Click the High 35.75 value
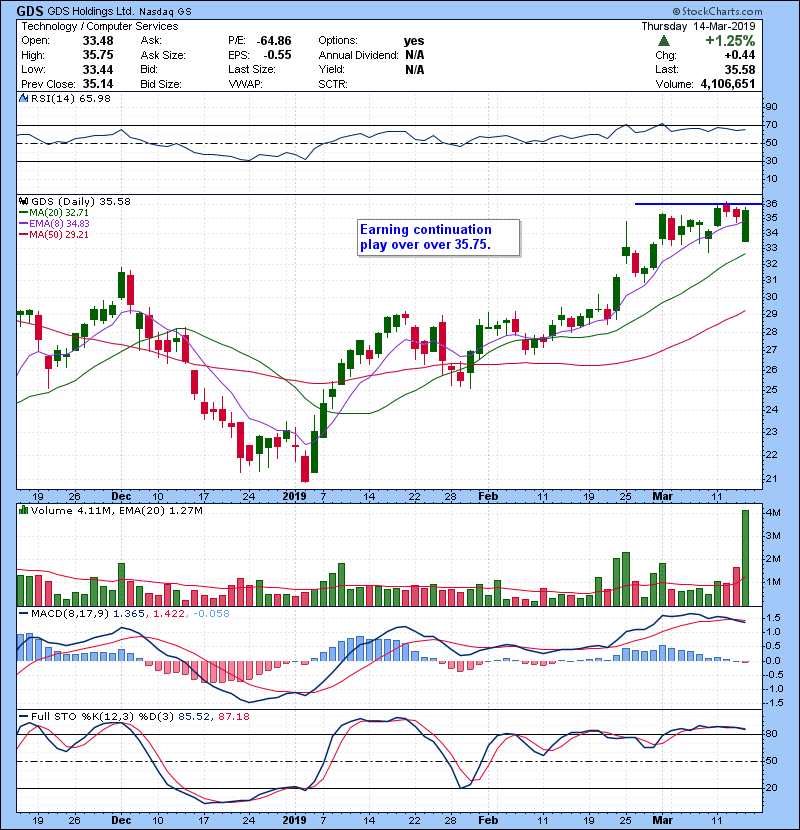The width and height of the screenshot is (800, 830). 98,55
